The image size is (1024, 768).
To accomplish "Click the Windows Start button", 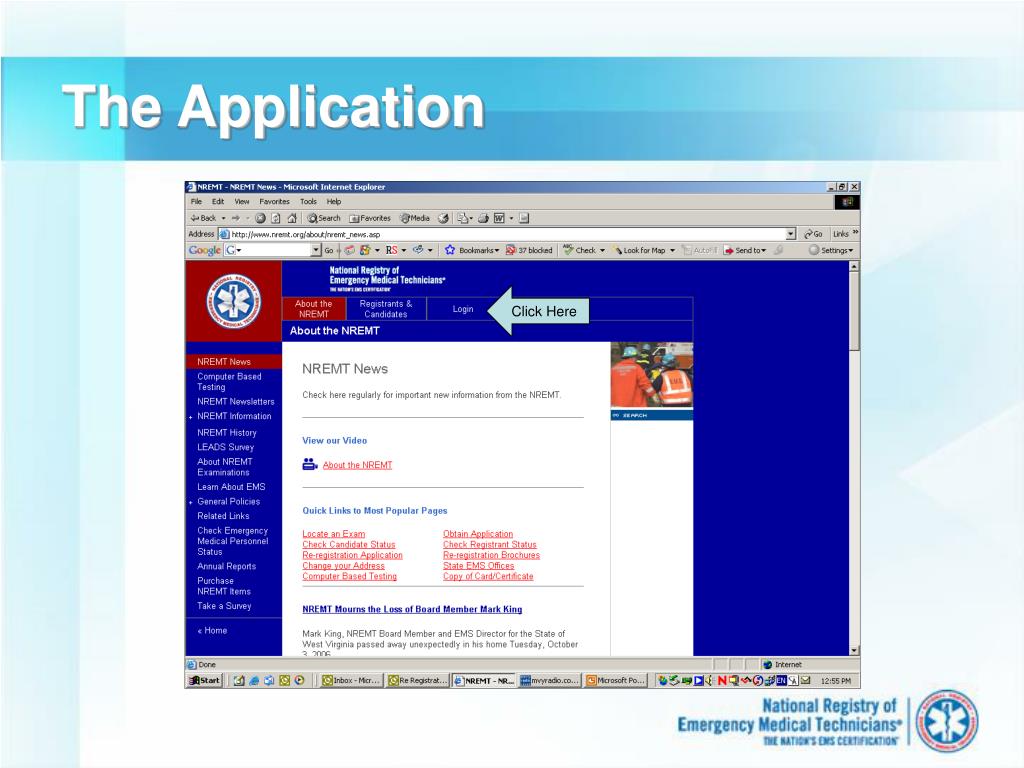I will point(205,680).
